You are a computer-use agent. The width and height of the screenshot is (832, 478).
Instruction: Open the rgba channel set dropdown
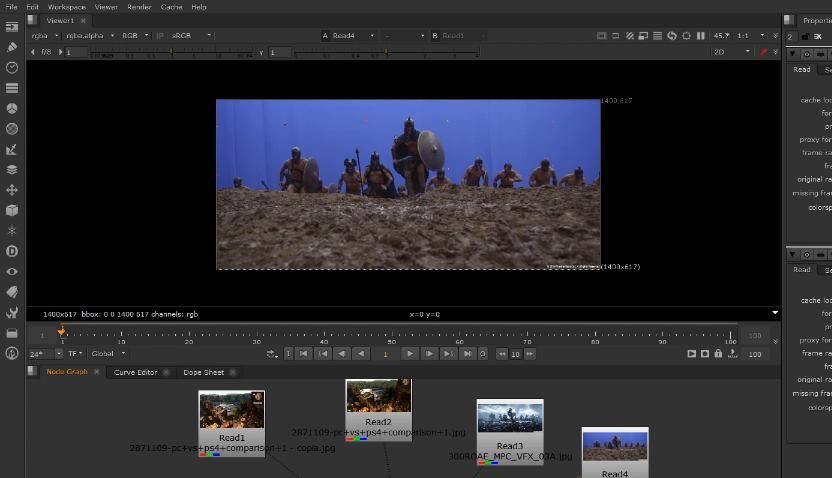point(45,36)
